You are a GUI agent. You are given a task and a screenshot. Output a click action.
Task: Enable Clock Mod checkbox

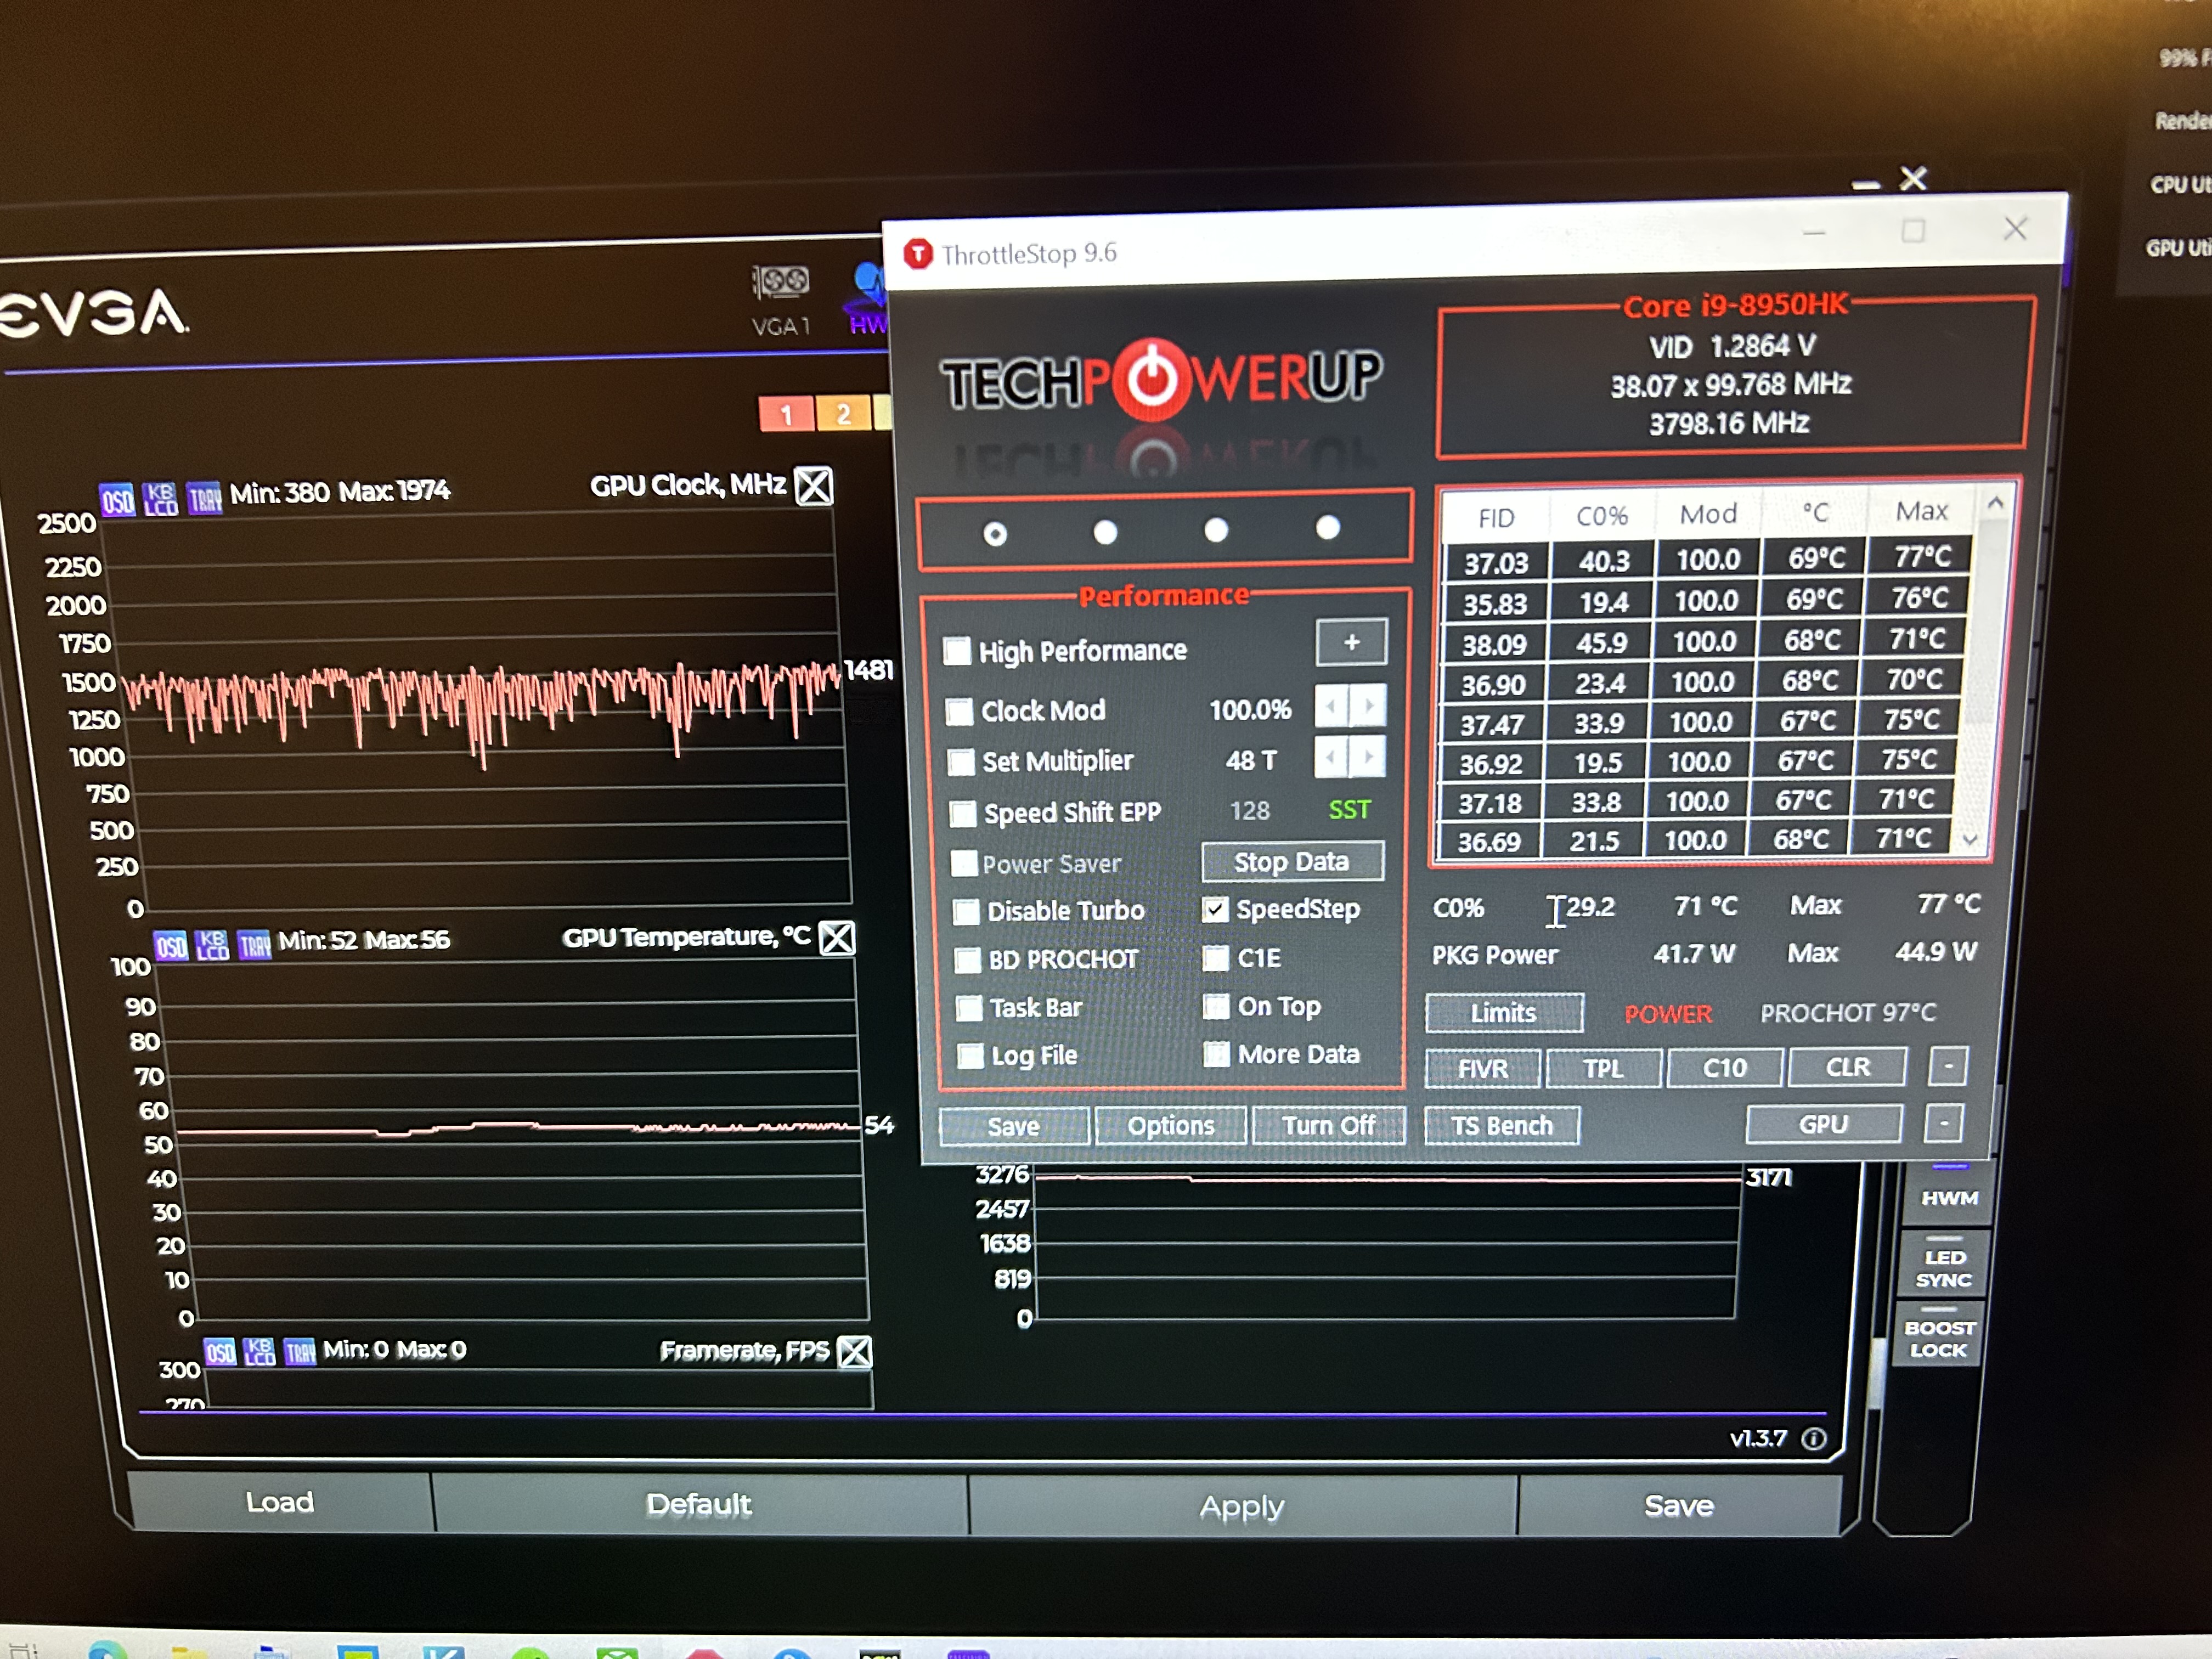tap(959, 711)
